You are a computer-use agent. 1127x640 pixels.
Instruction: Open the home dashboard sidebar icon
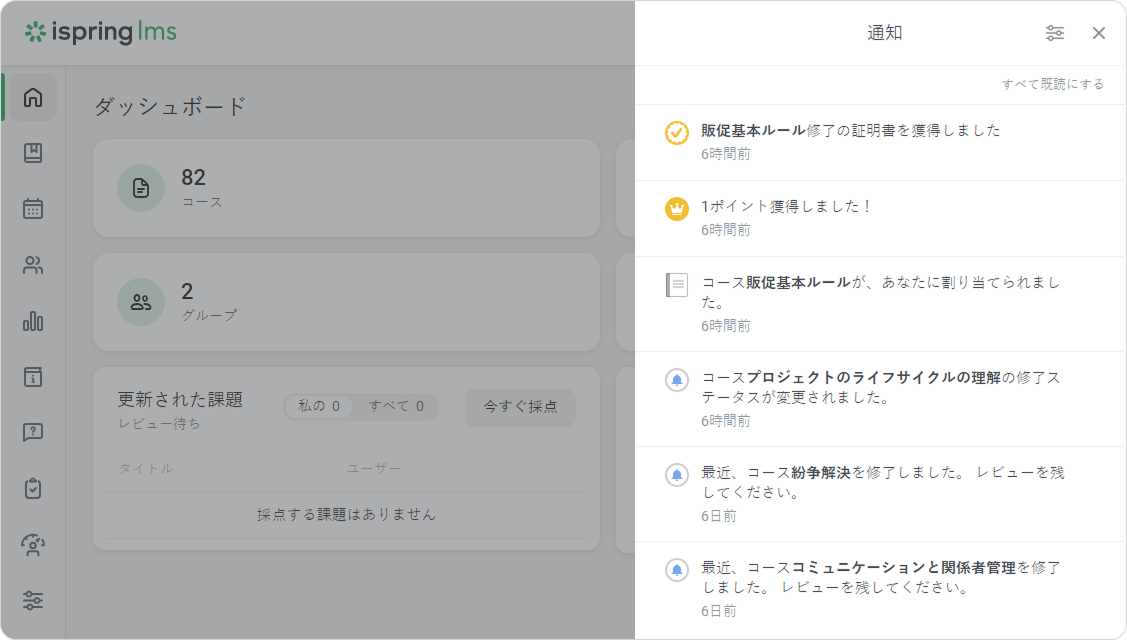click(33, 97)
